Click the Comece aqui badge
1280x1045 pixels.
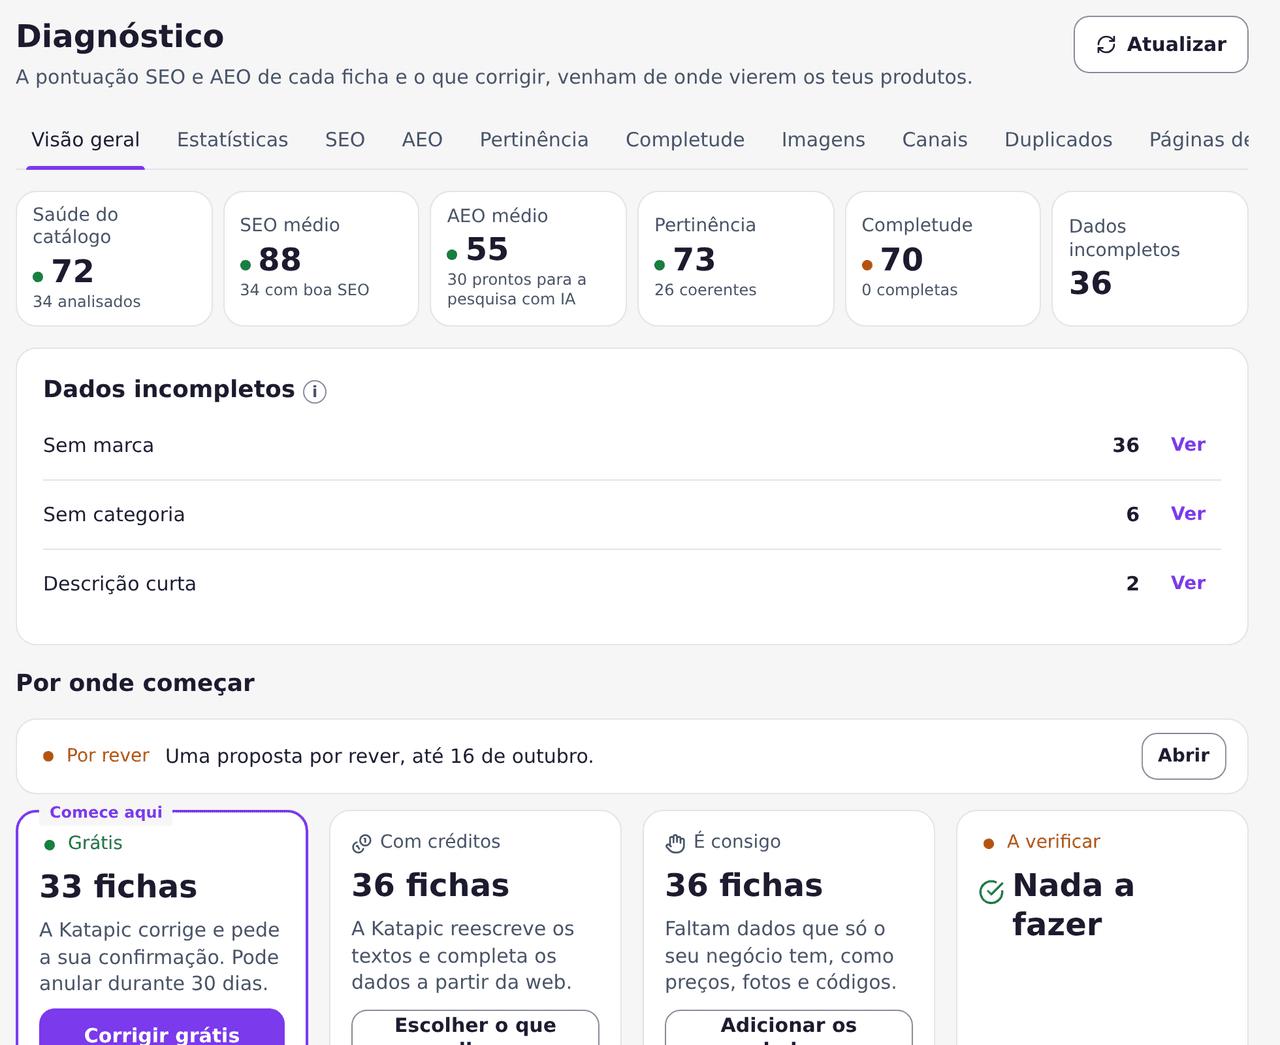106,812
